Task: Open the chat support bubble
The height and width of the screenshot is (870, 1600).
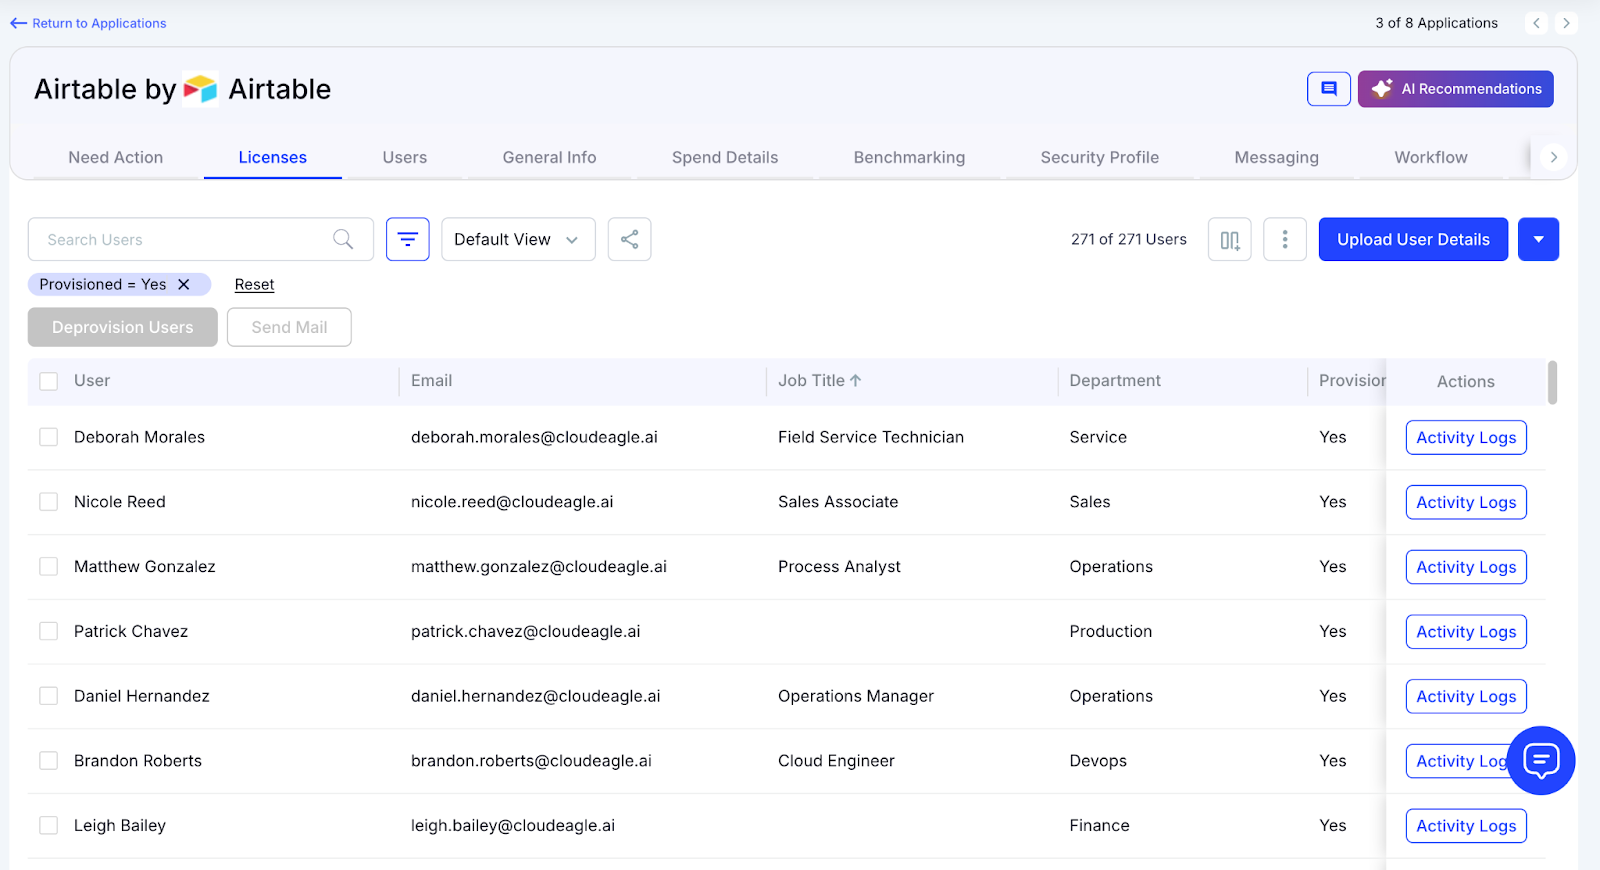Action: click(x=1541, y=761)
